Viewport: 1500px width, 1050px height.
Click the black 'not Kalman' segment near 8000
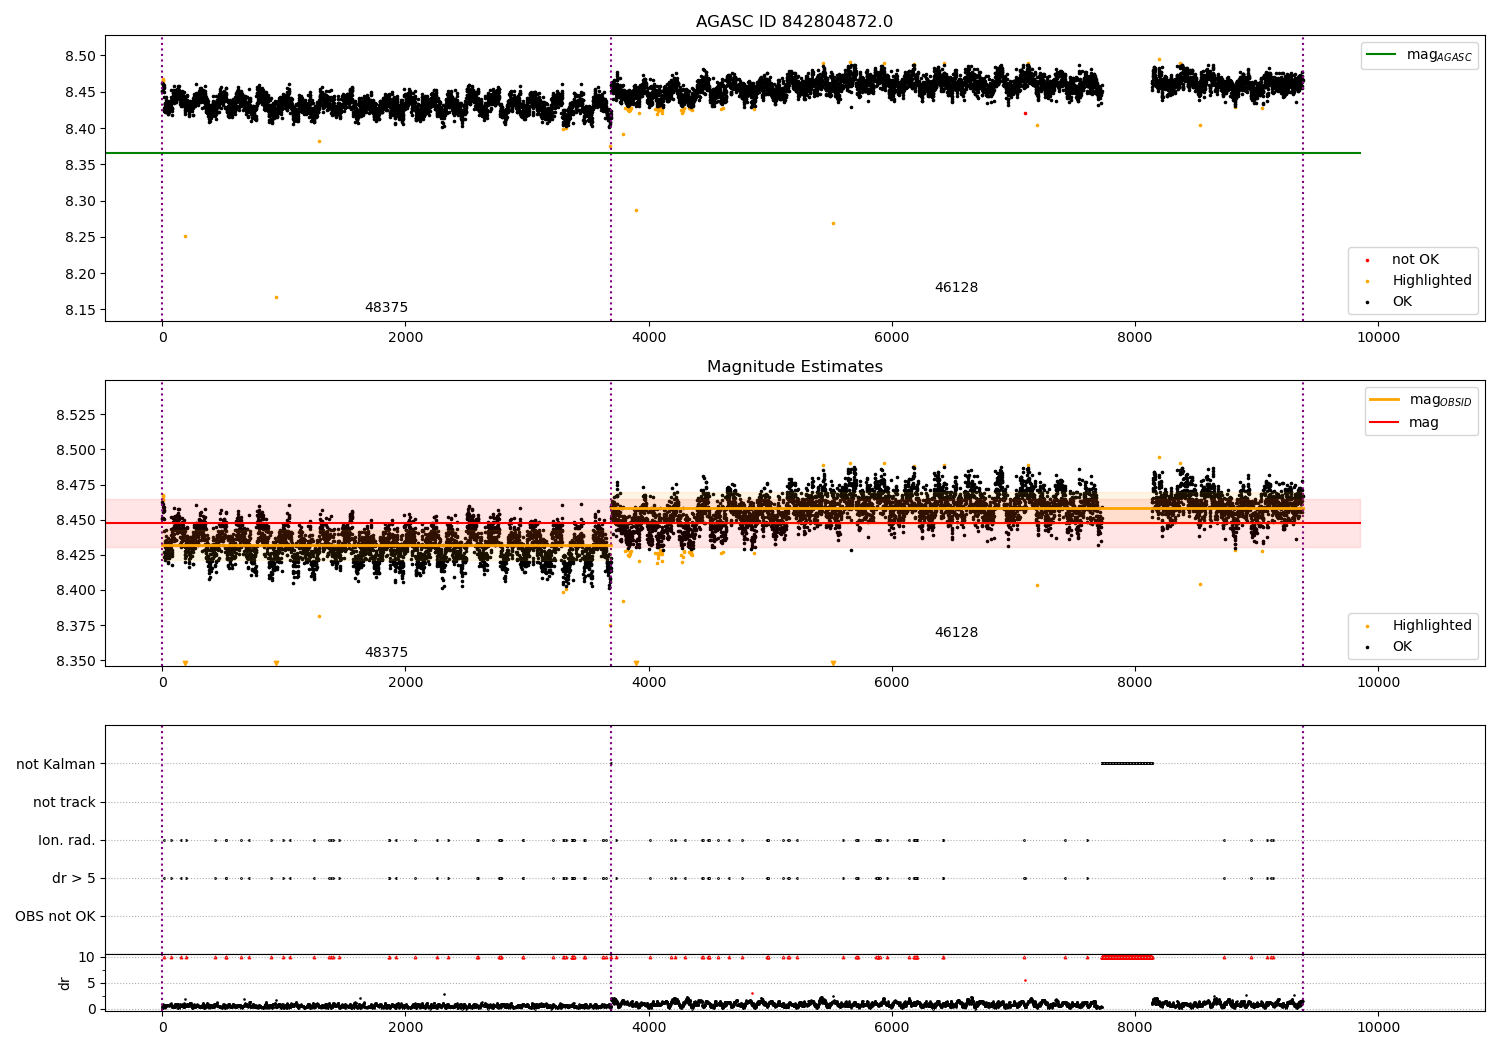(1127, 764)
